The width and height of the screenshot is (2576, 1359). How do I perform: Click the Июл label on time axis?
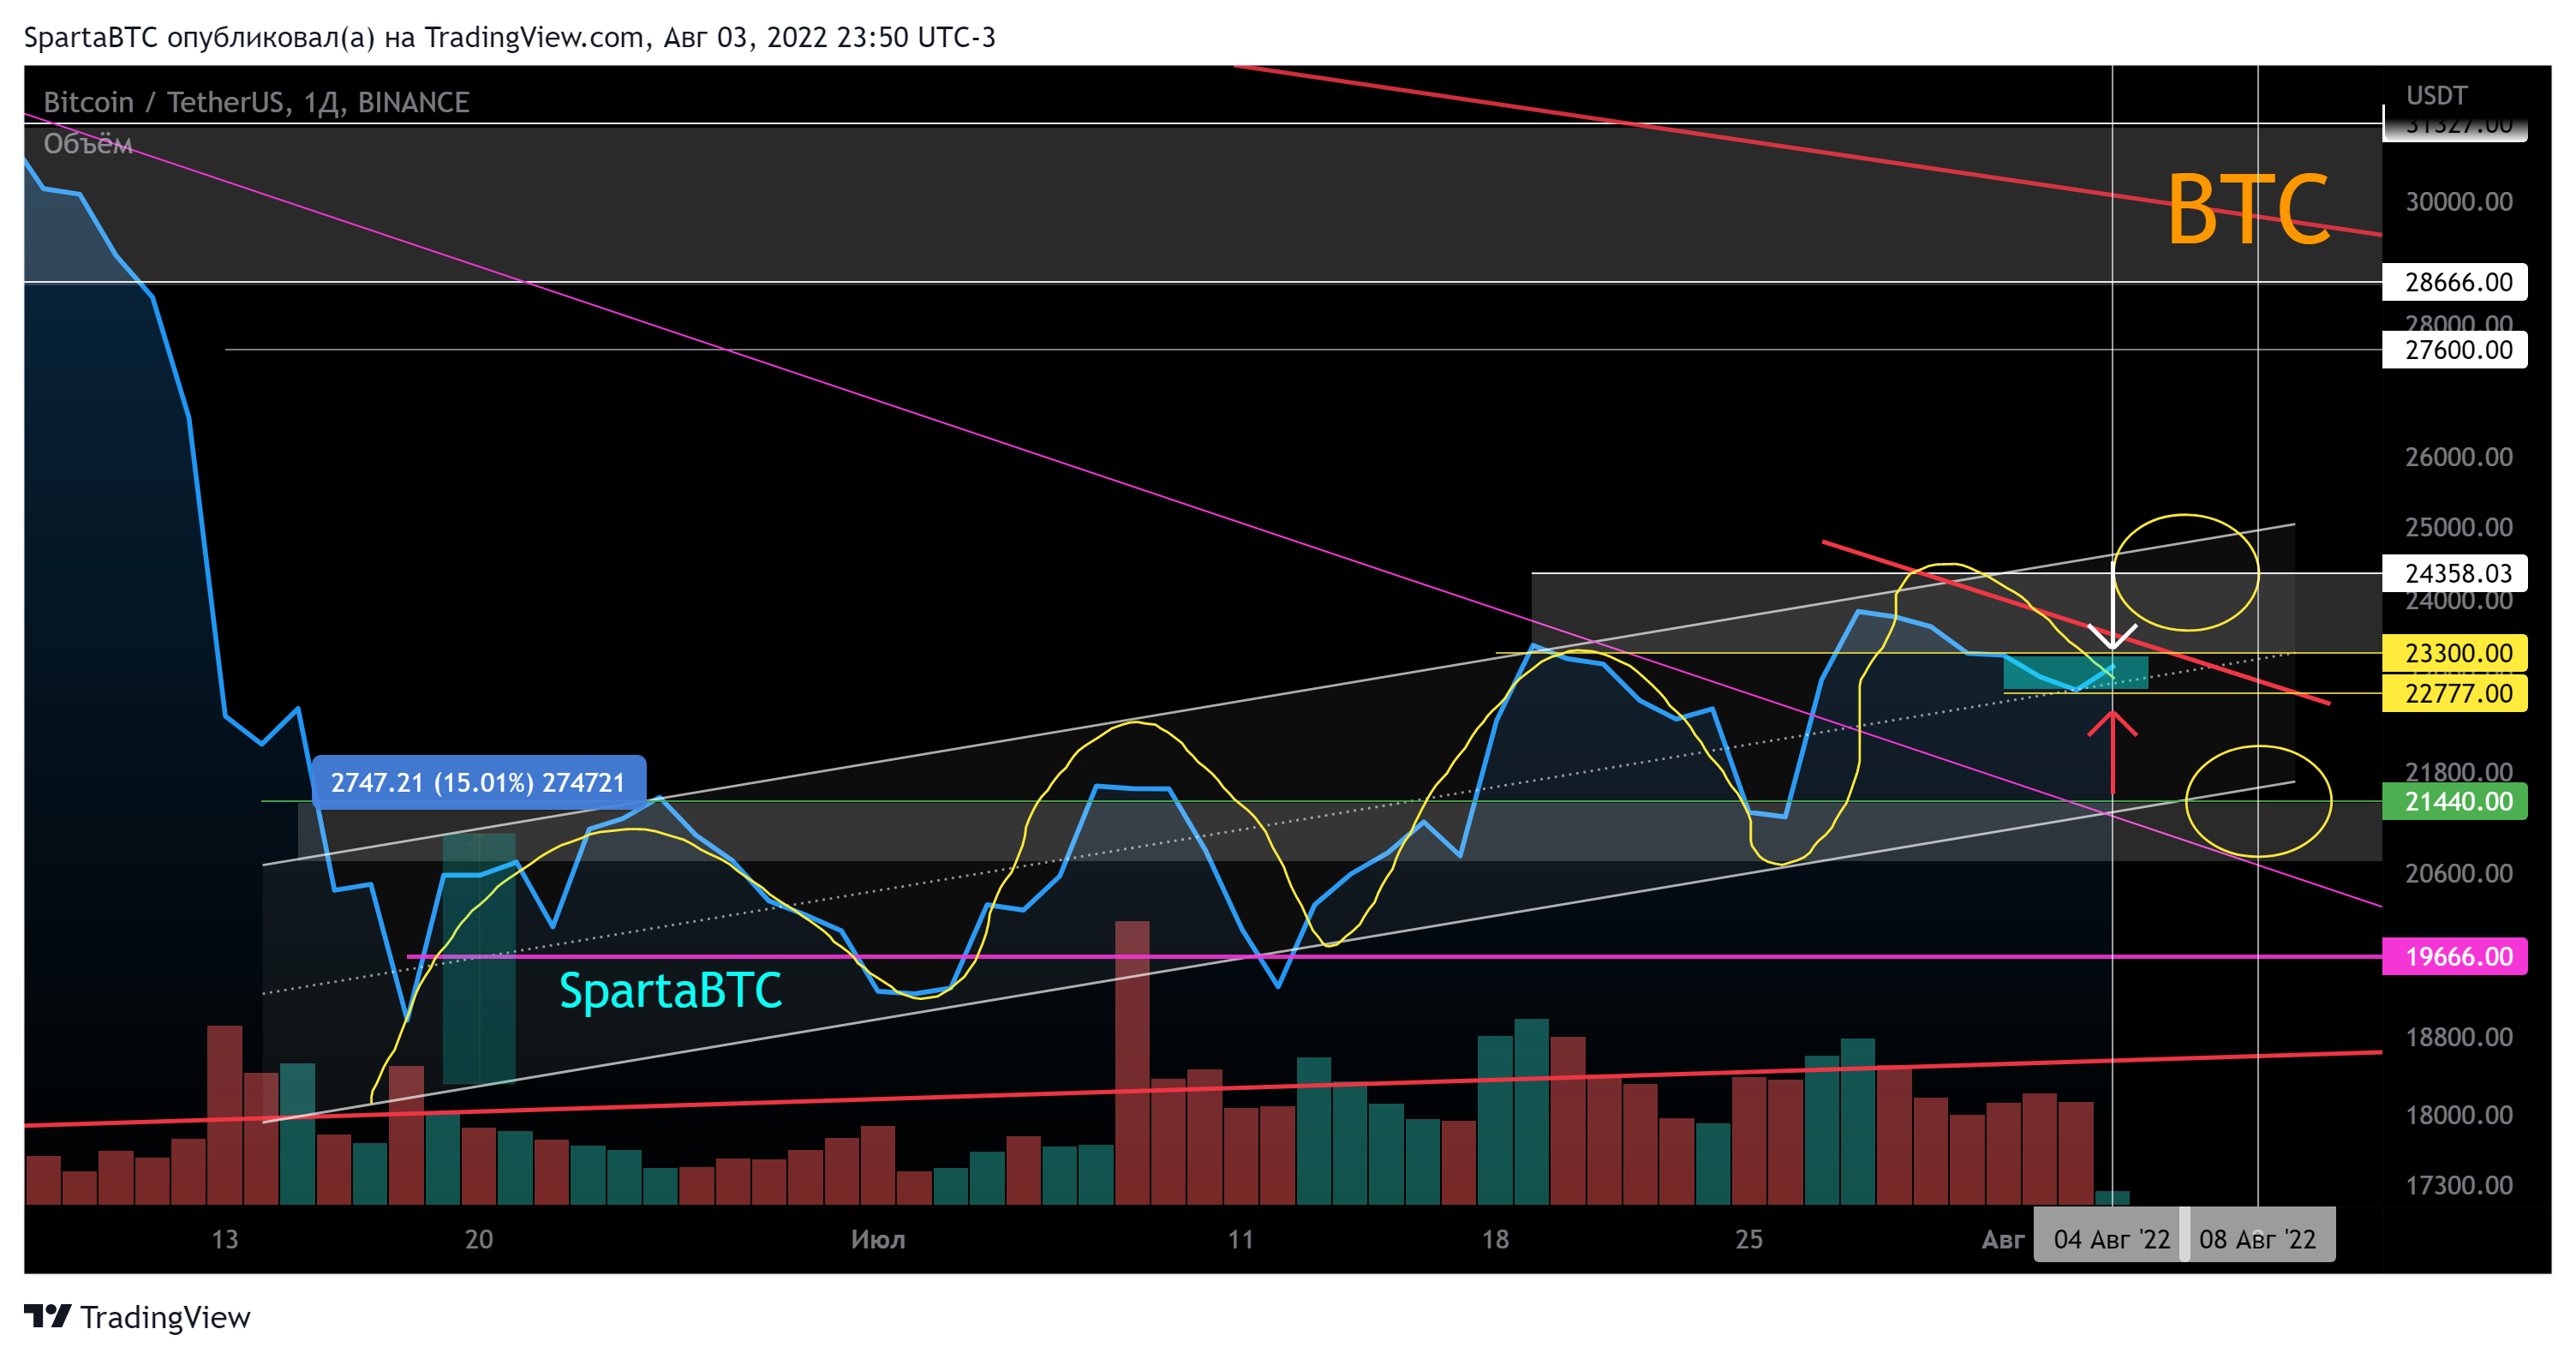click(x=878, y=1240)
